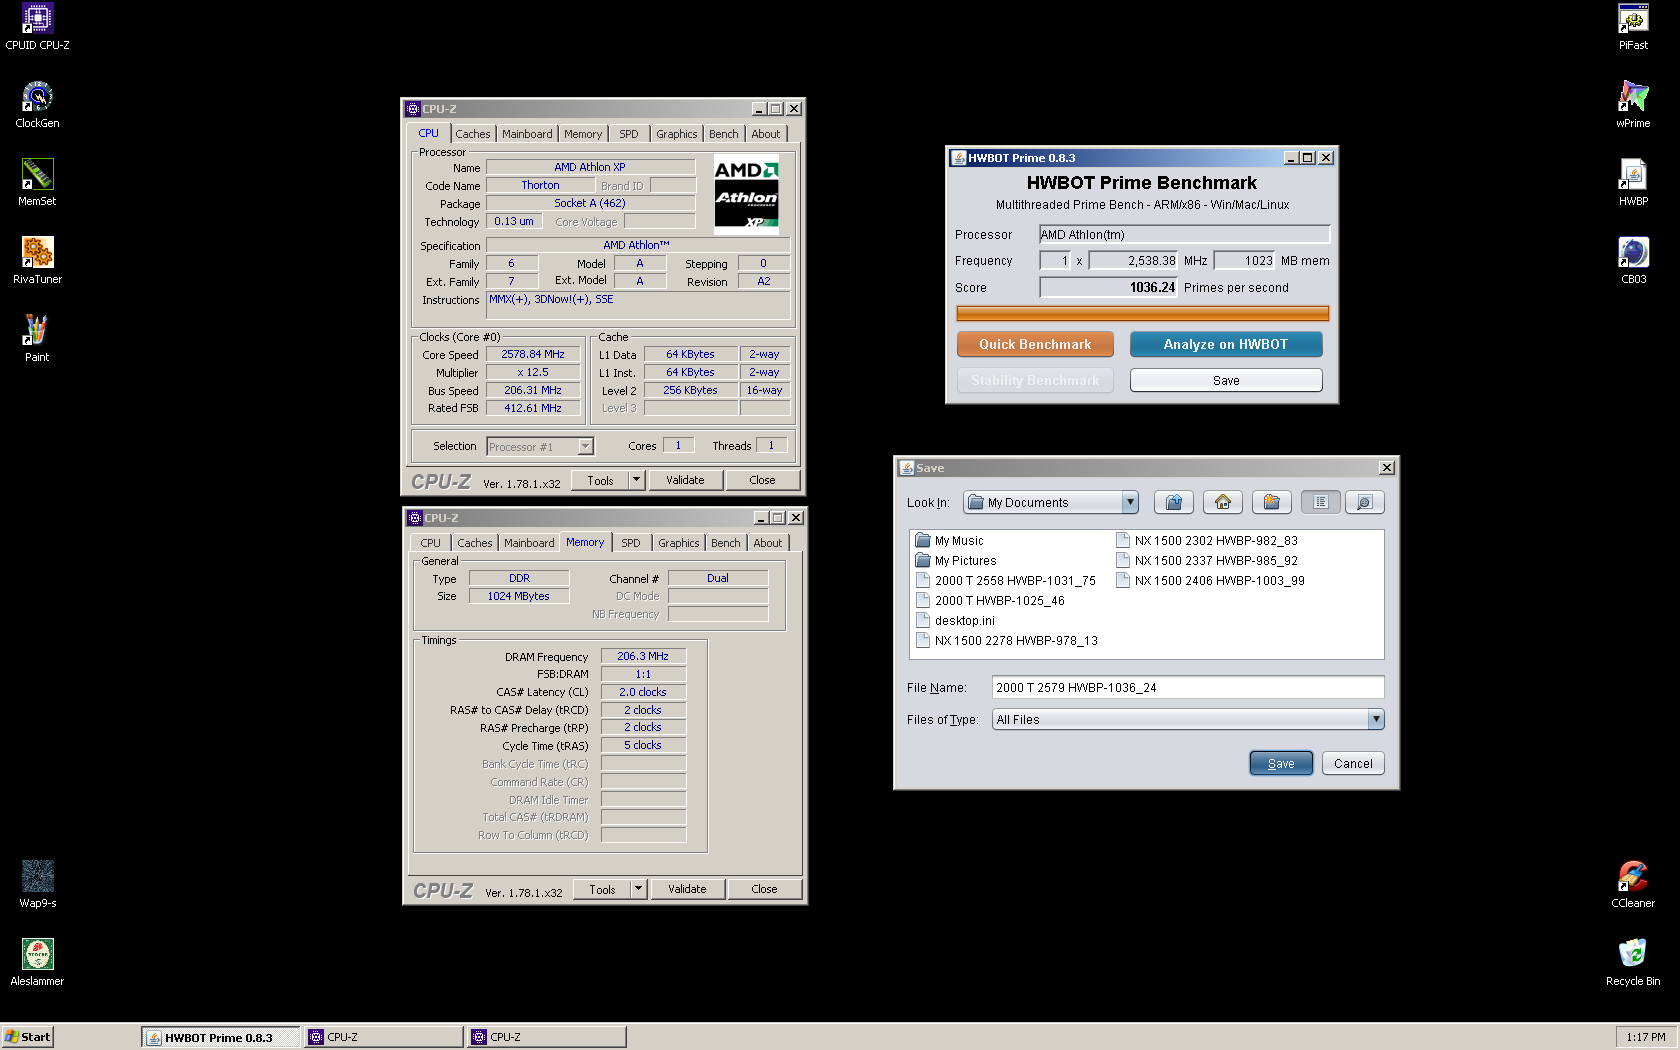Click the Save button in HWBOT Prime window

1226,380
